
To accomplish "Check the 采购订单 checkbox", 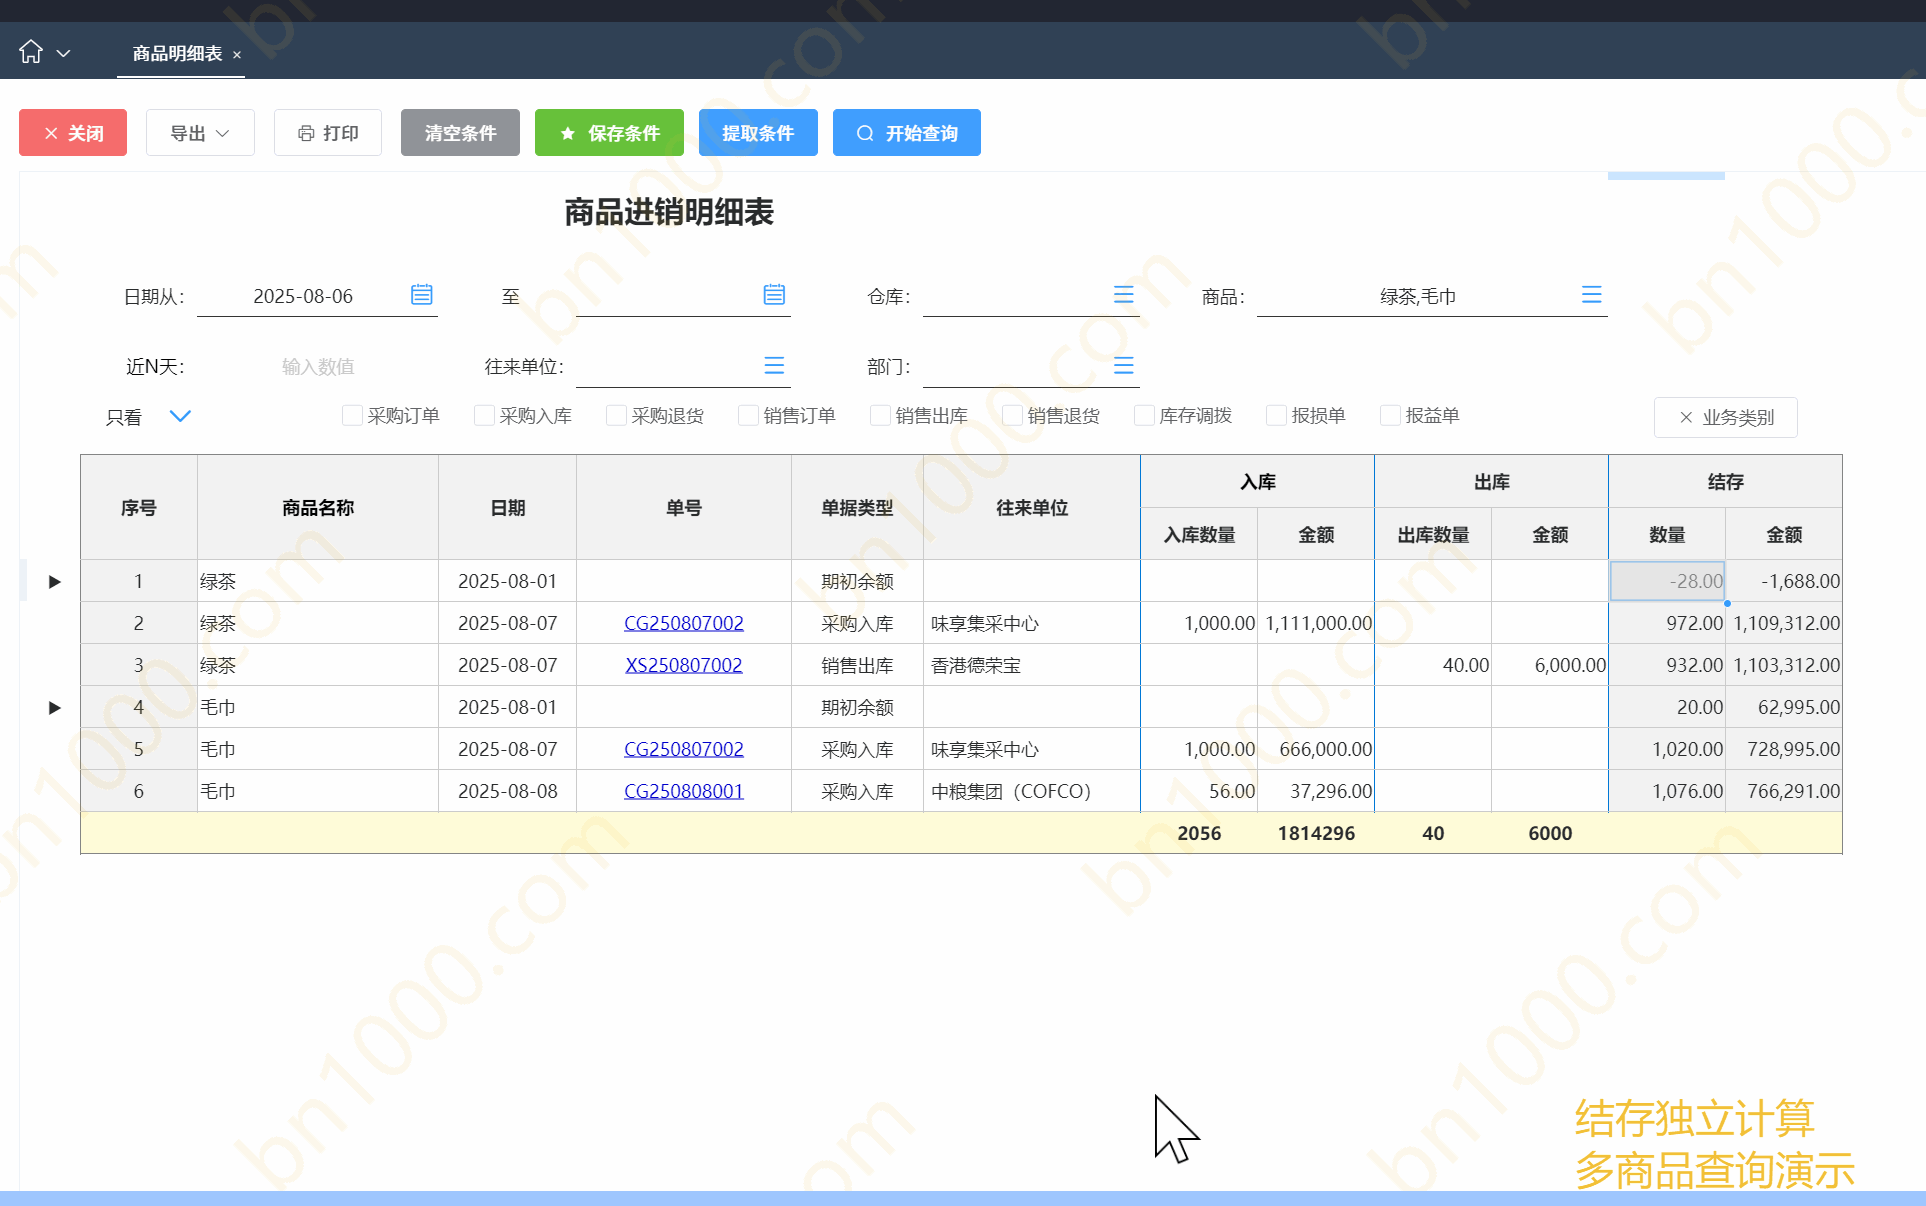I will click(352, 415).
